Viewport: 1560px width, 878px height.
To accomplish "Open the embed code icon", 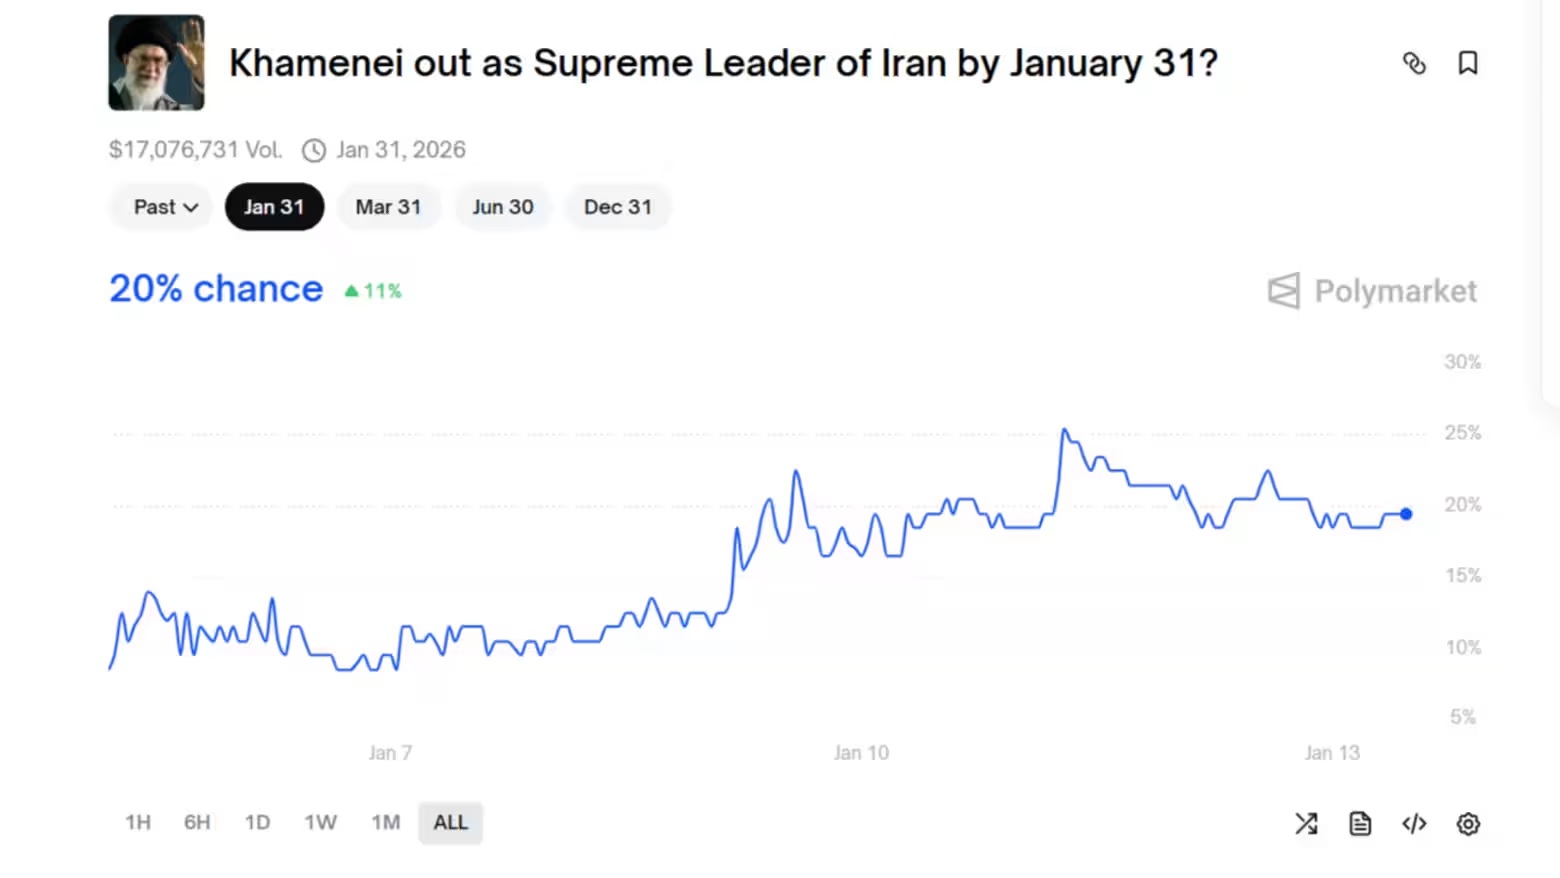I will tap(1414, 824).
